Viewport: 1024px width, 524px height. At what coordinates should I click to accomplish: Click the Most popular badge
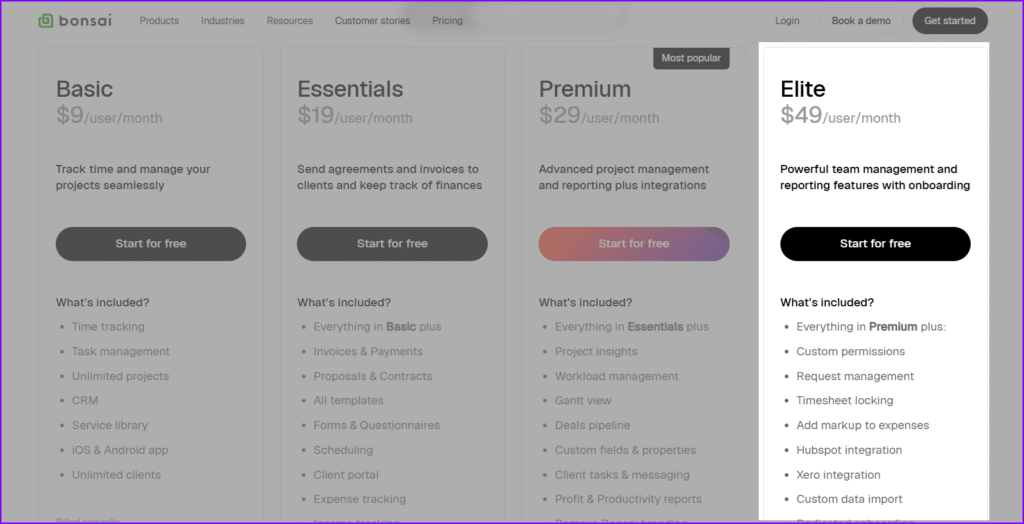click(691, 58)
